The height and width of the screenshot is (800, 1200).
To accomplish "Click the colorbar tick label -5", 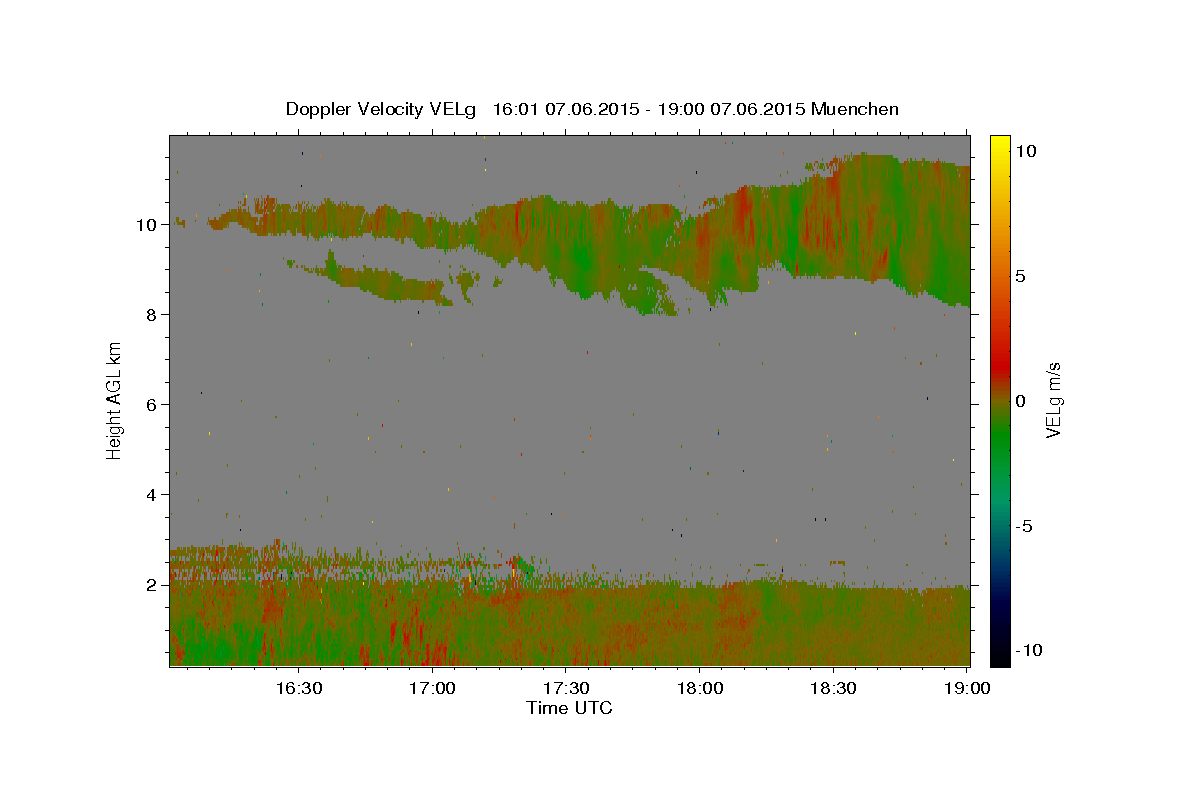I will [x=1022, y=526].
